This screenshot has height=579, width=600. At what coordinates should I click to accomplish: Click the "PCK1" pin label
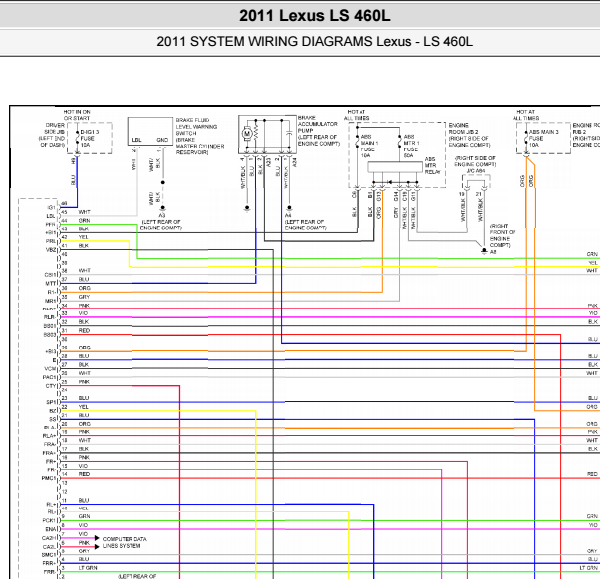click(49, 520)
